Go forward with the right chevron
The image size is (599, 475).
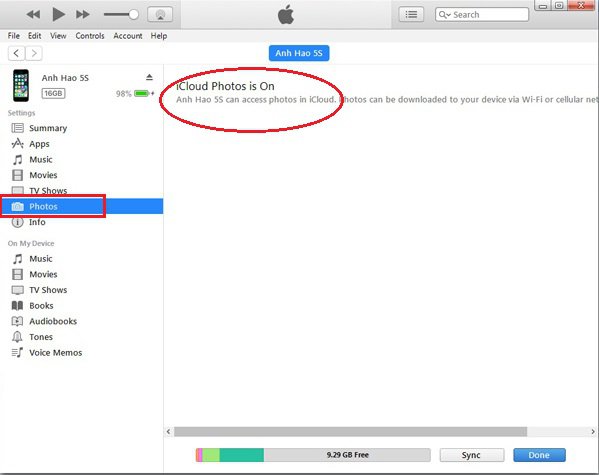(x=34, y=53)
